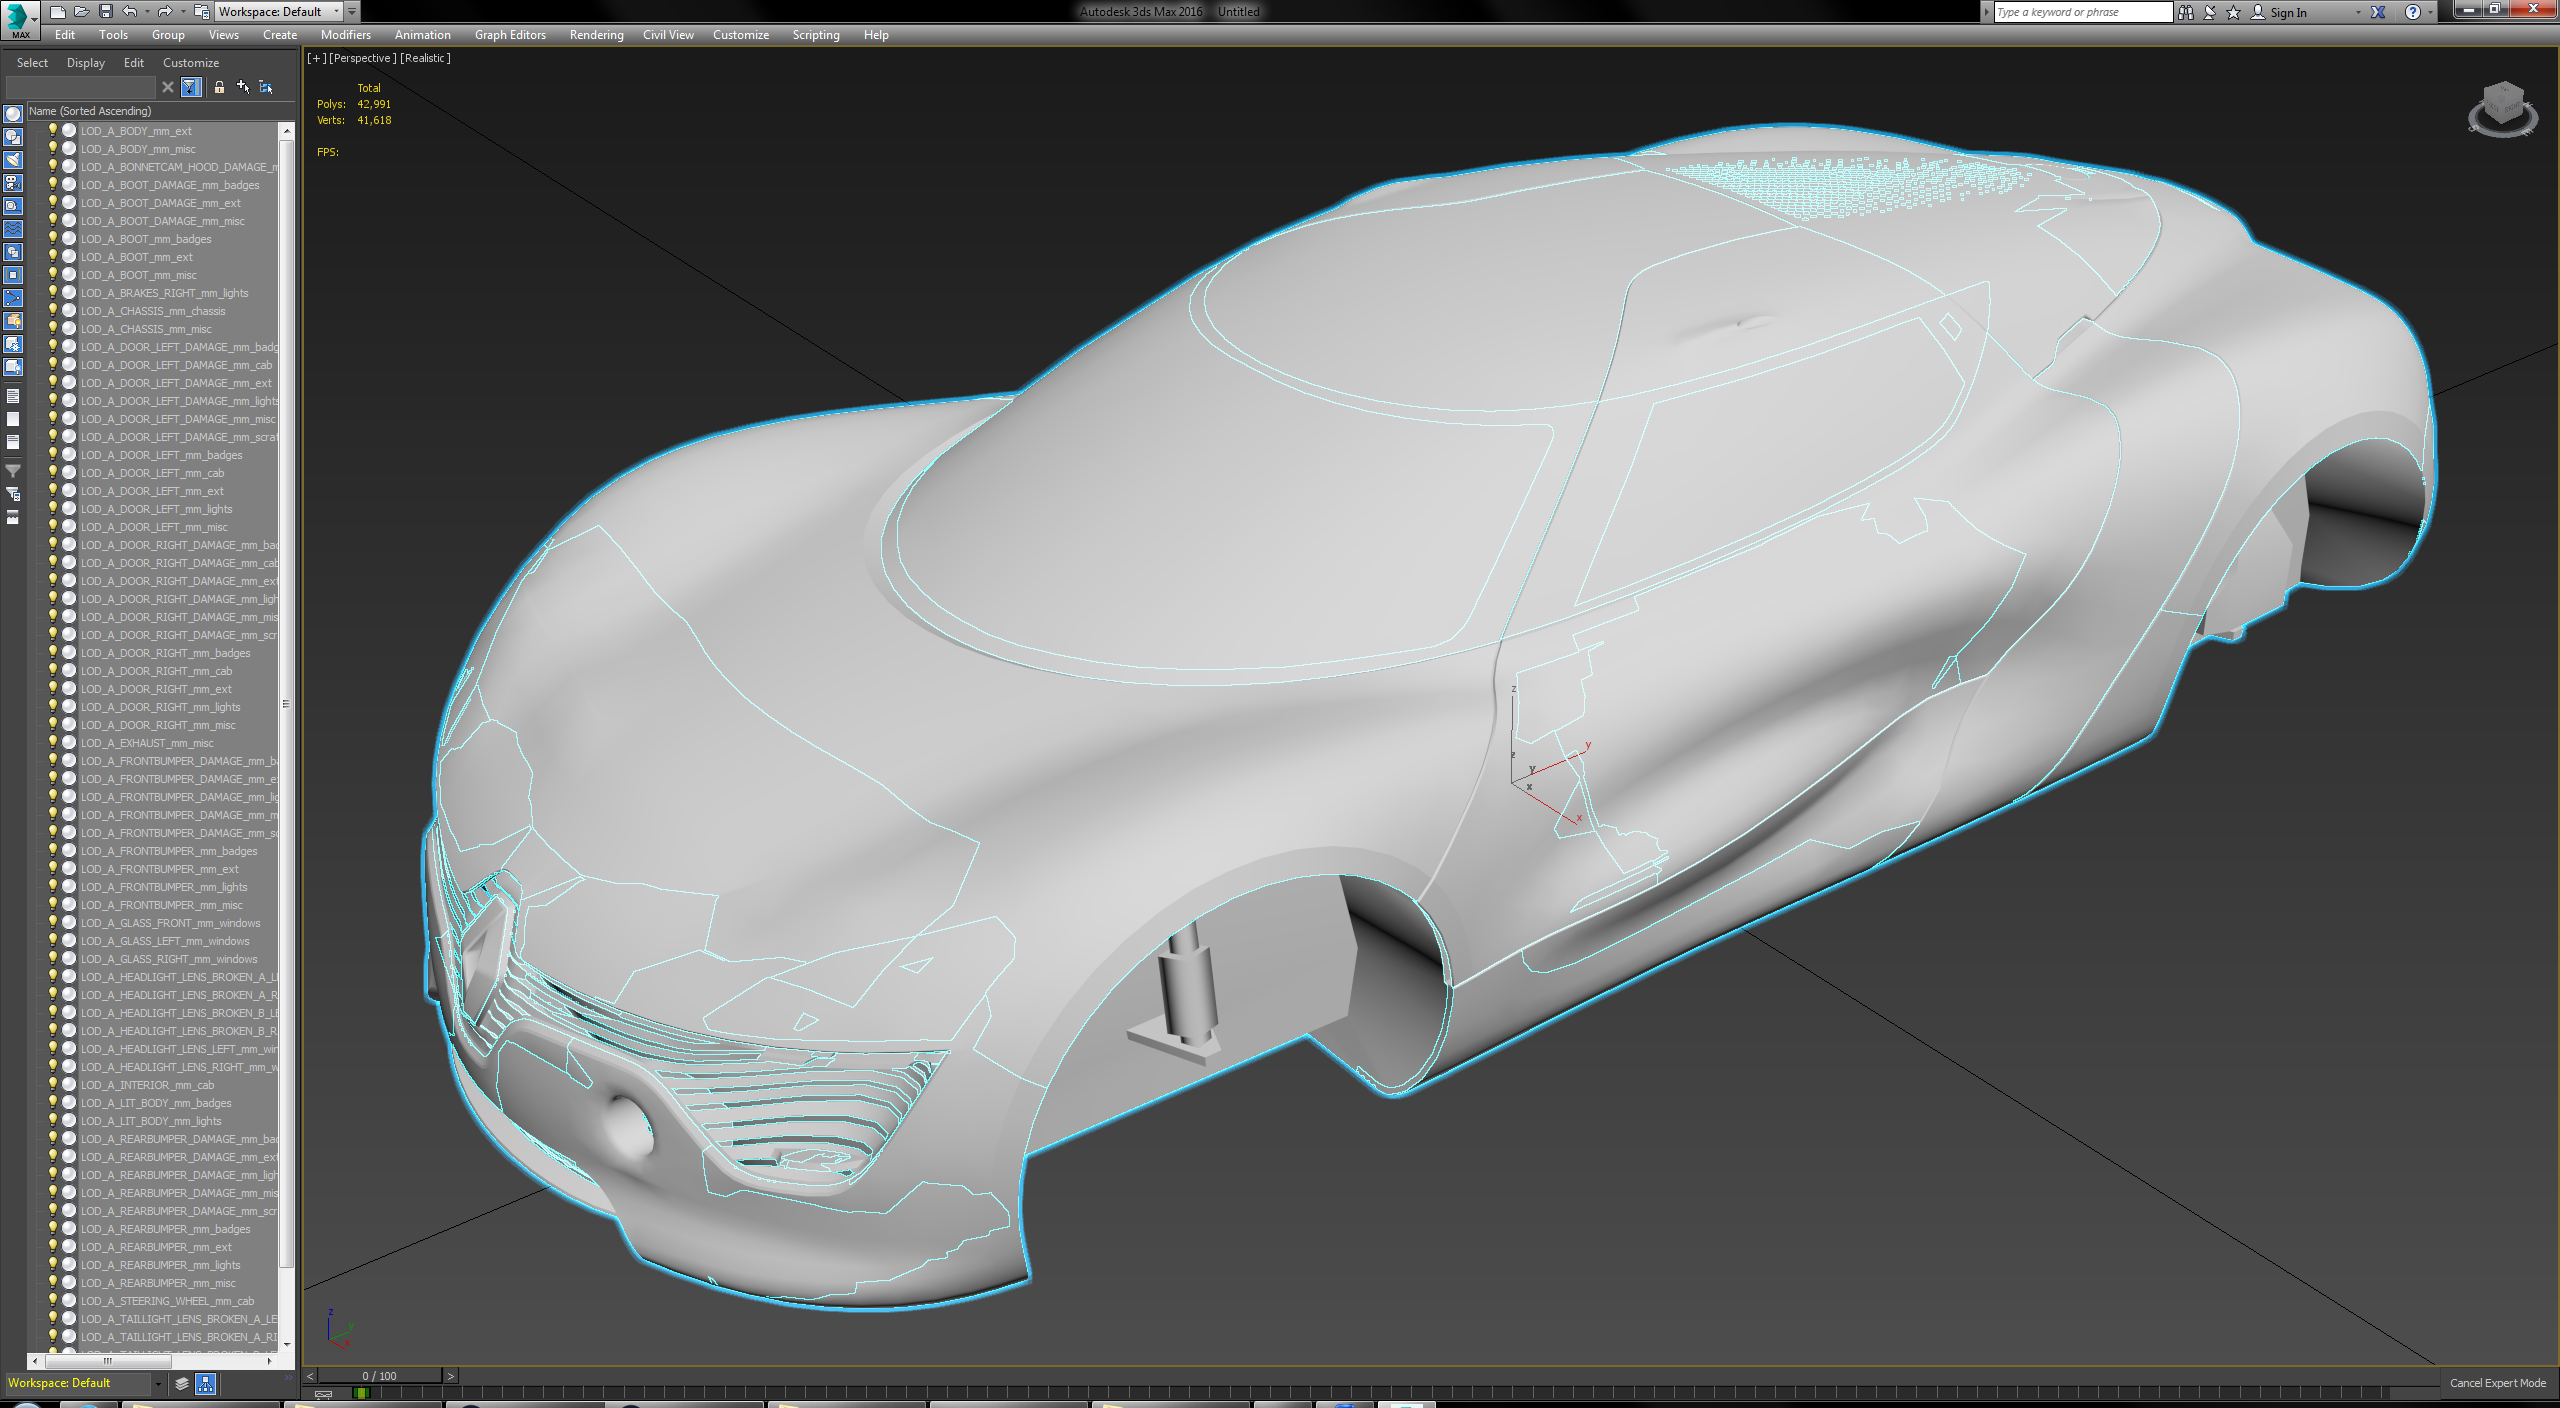Expand the bottom Workspace: Default selector arrow
Screen dimensions: 2560x1408
tap(158, 1384)
